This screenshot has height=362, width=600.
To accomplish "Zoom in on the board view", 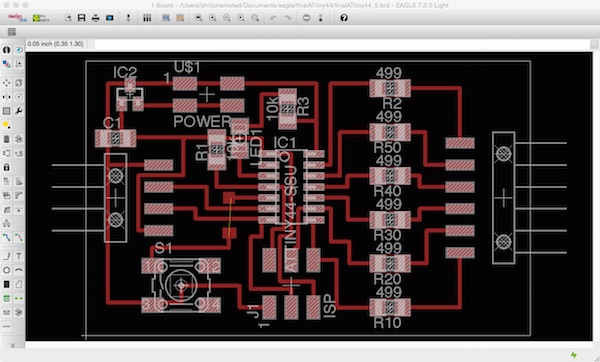I will (x=213, y=18).
